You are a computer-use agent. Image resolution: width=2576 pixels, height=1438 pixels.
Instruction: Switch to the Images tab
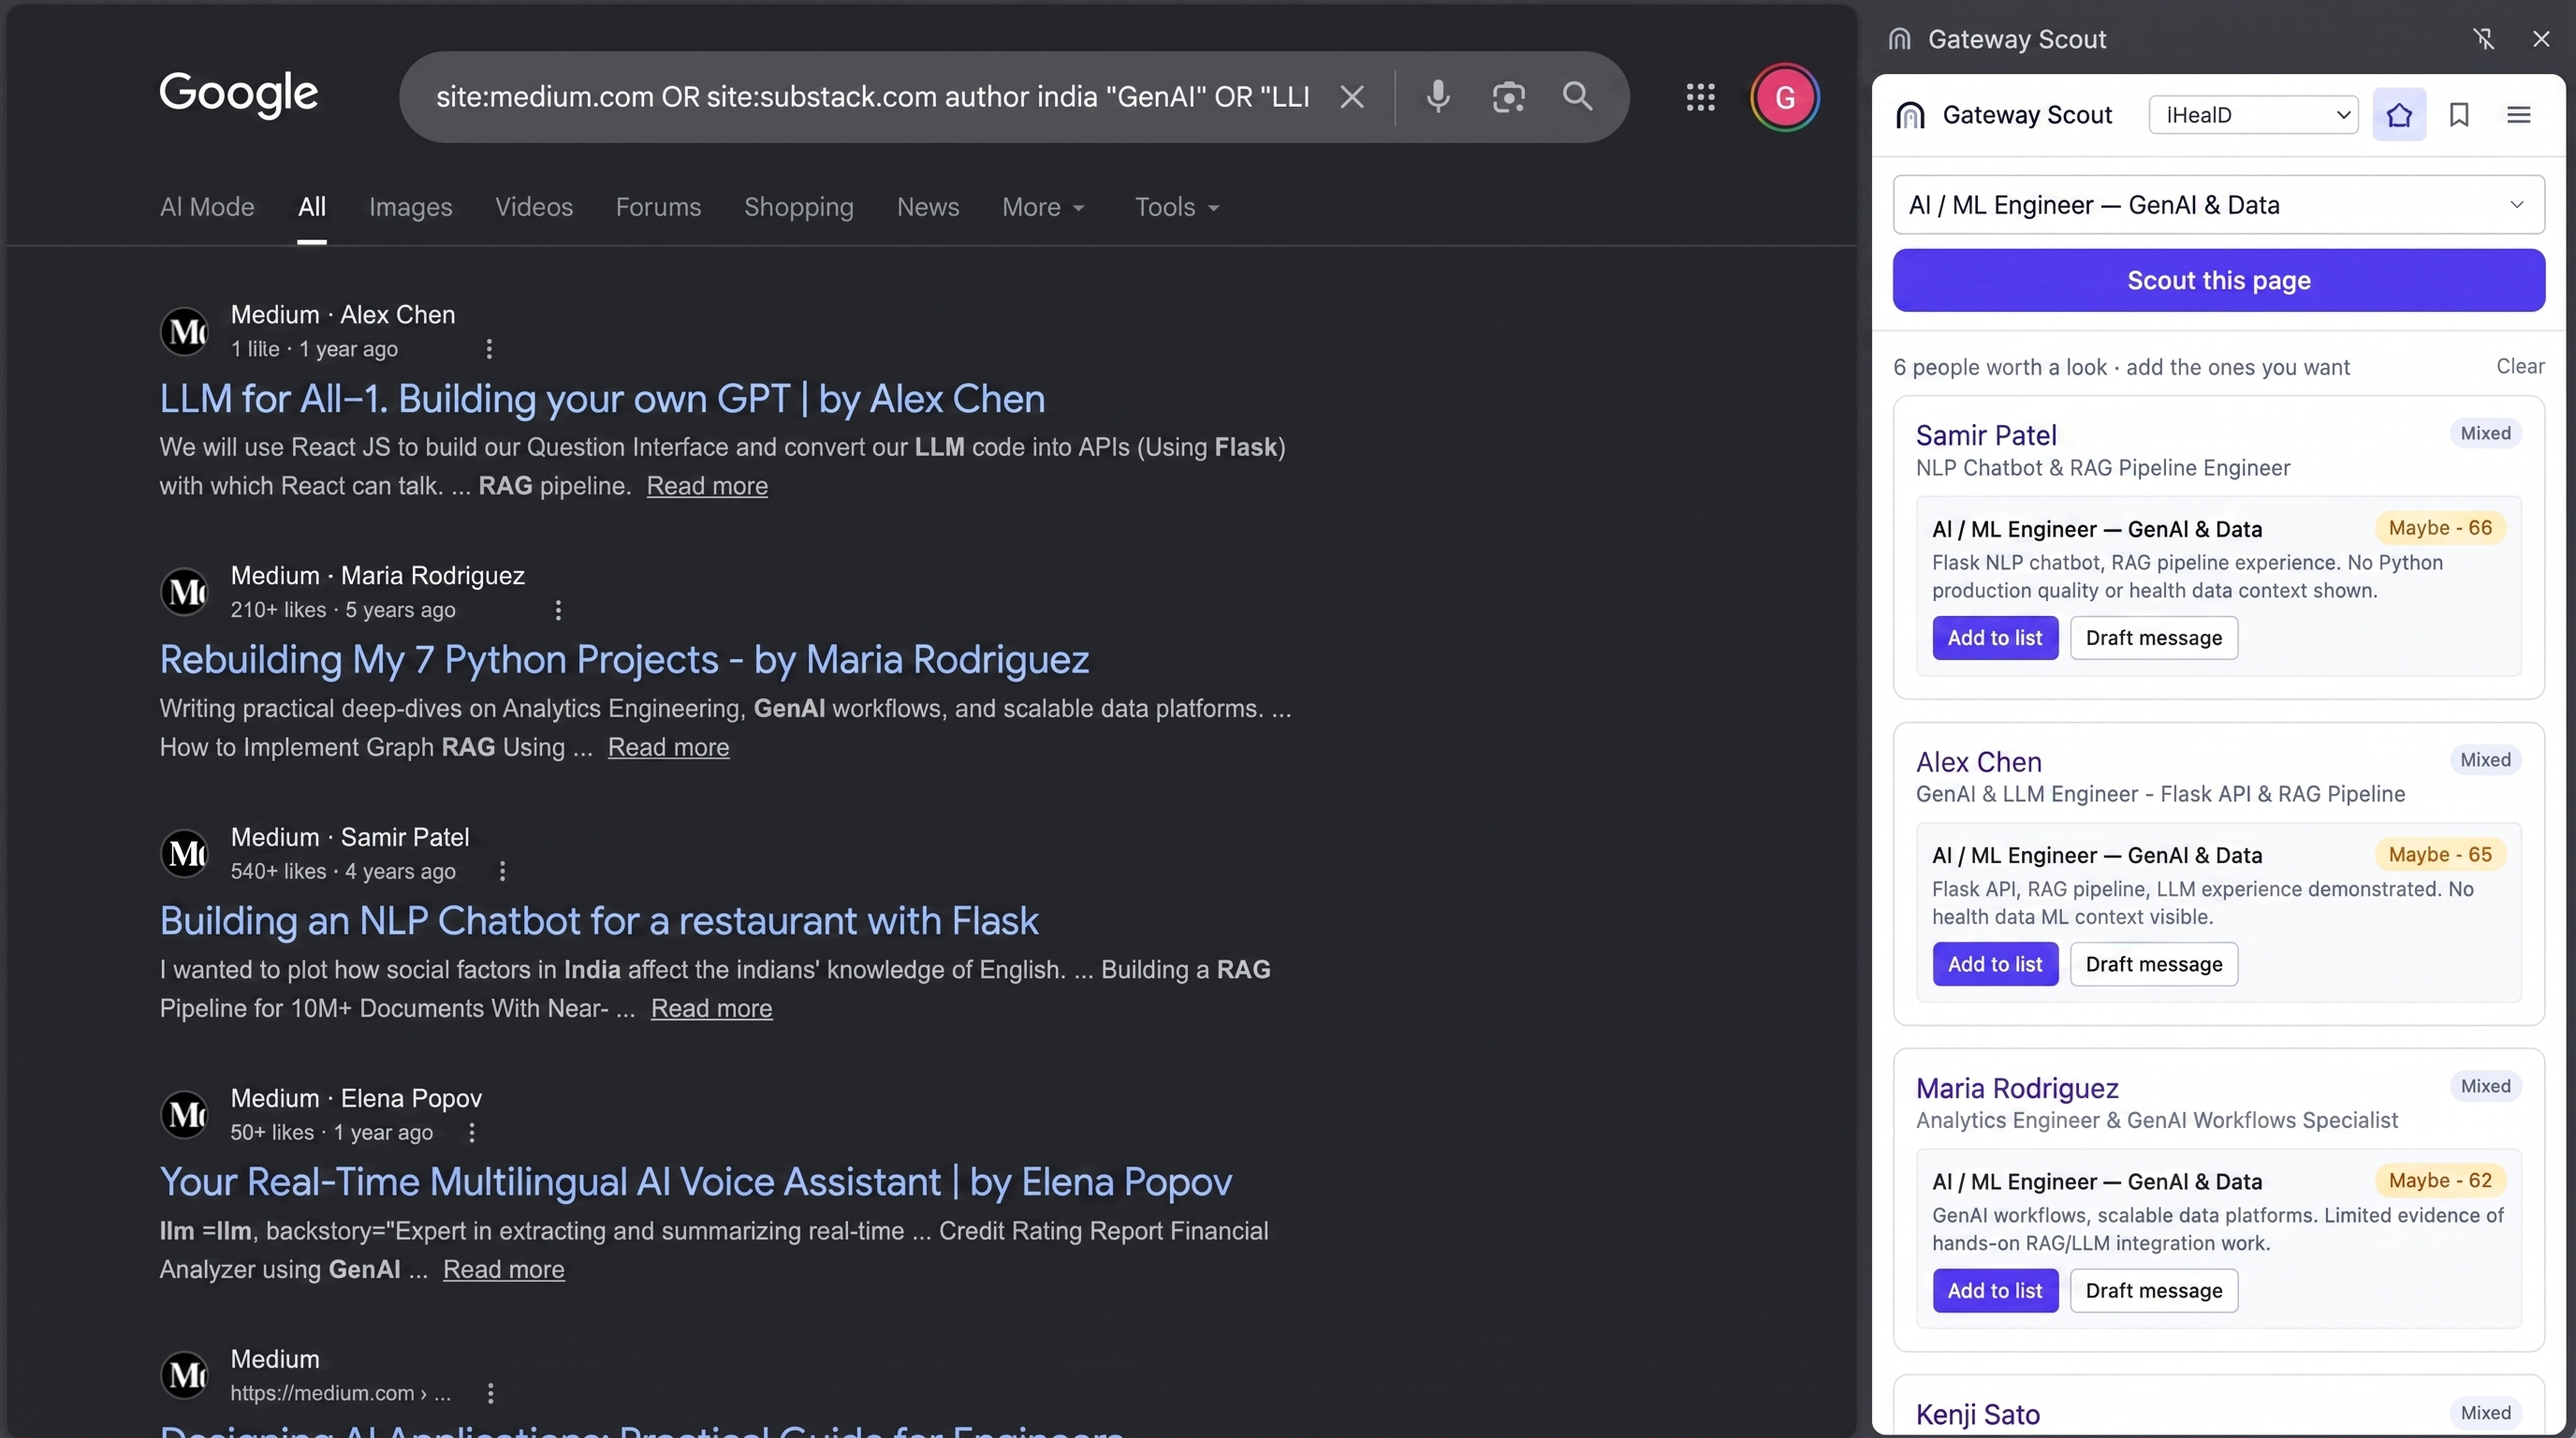click(411, 207)
